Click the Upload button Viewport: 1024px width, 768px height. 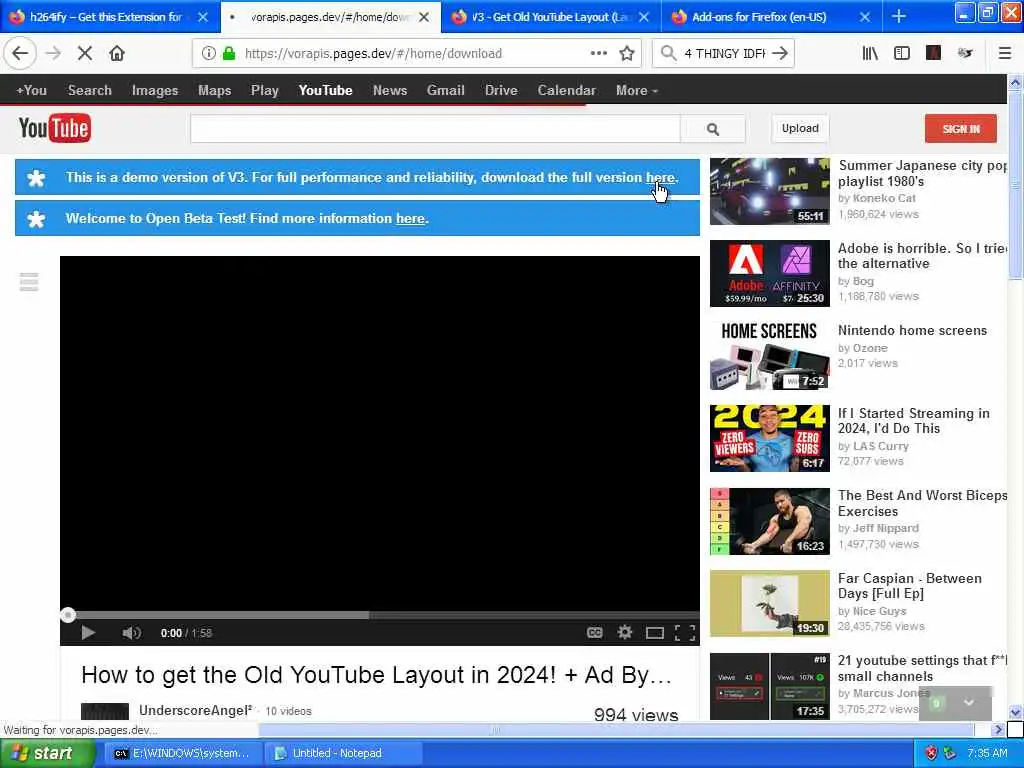(x=800, y=128)
